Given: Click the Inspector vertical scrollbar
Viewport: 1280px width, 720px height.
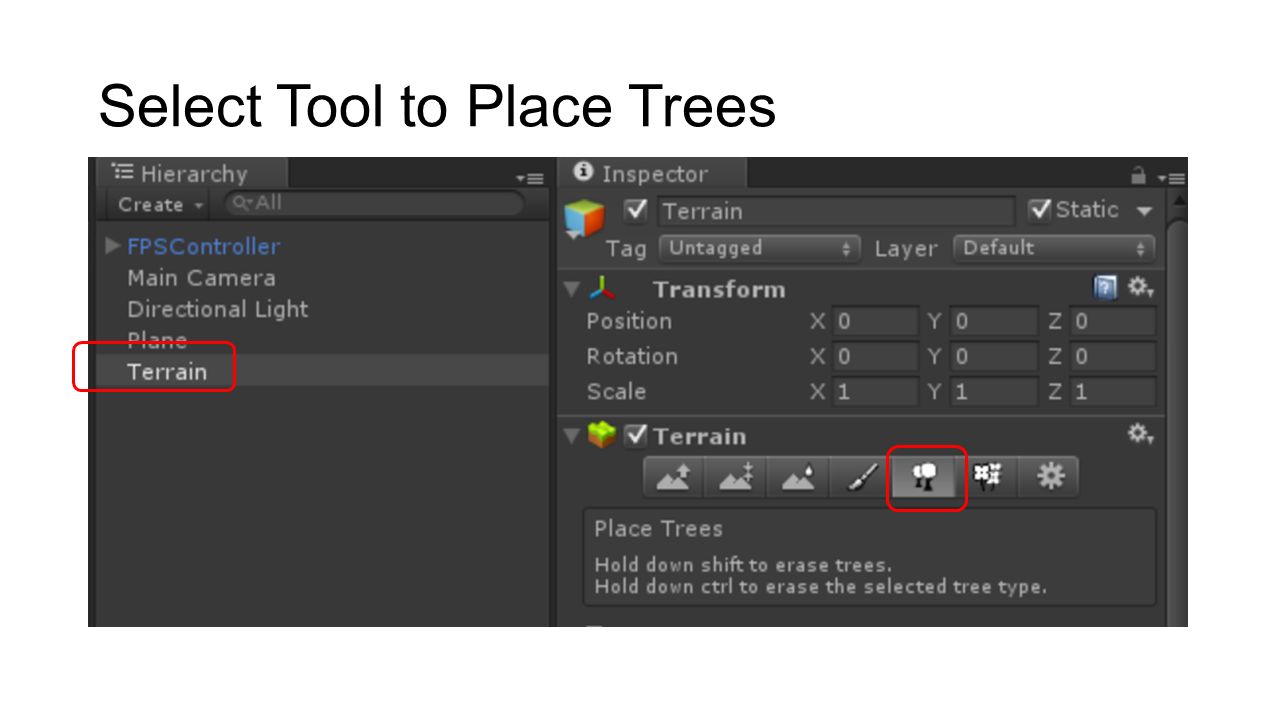Looking at the screenshot, I should tap(1177, 410).
